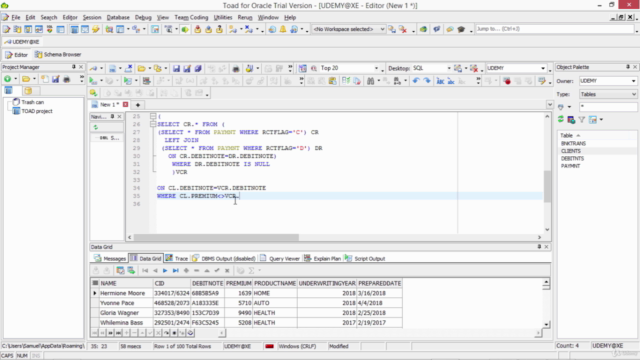Open the Type Tables dropdown
This screenshot has width=640, height=360.
(633, 94)
